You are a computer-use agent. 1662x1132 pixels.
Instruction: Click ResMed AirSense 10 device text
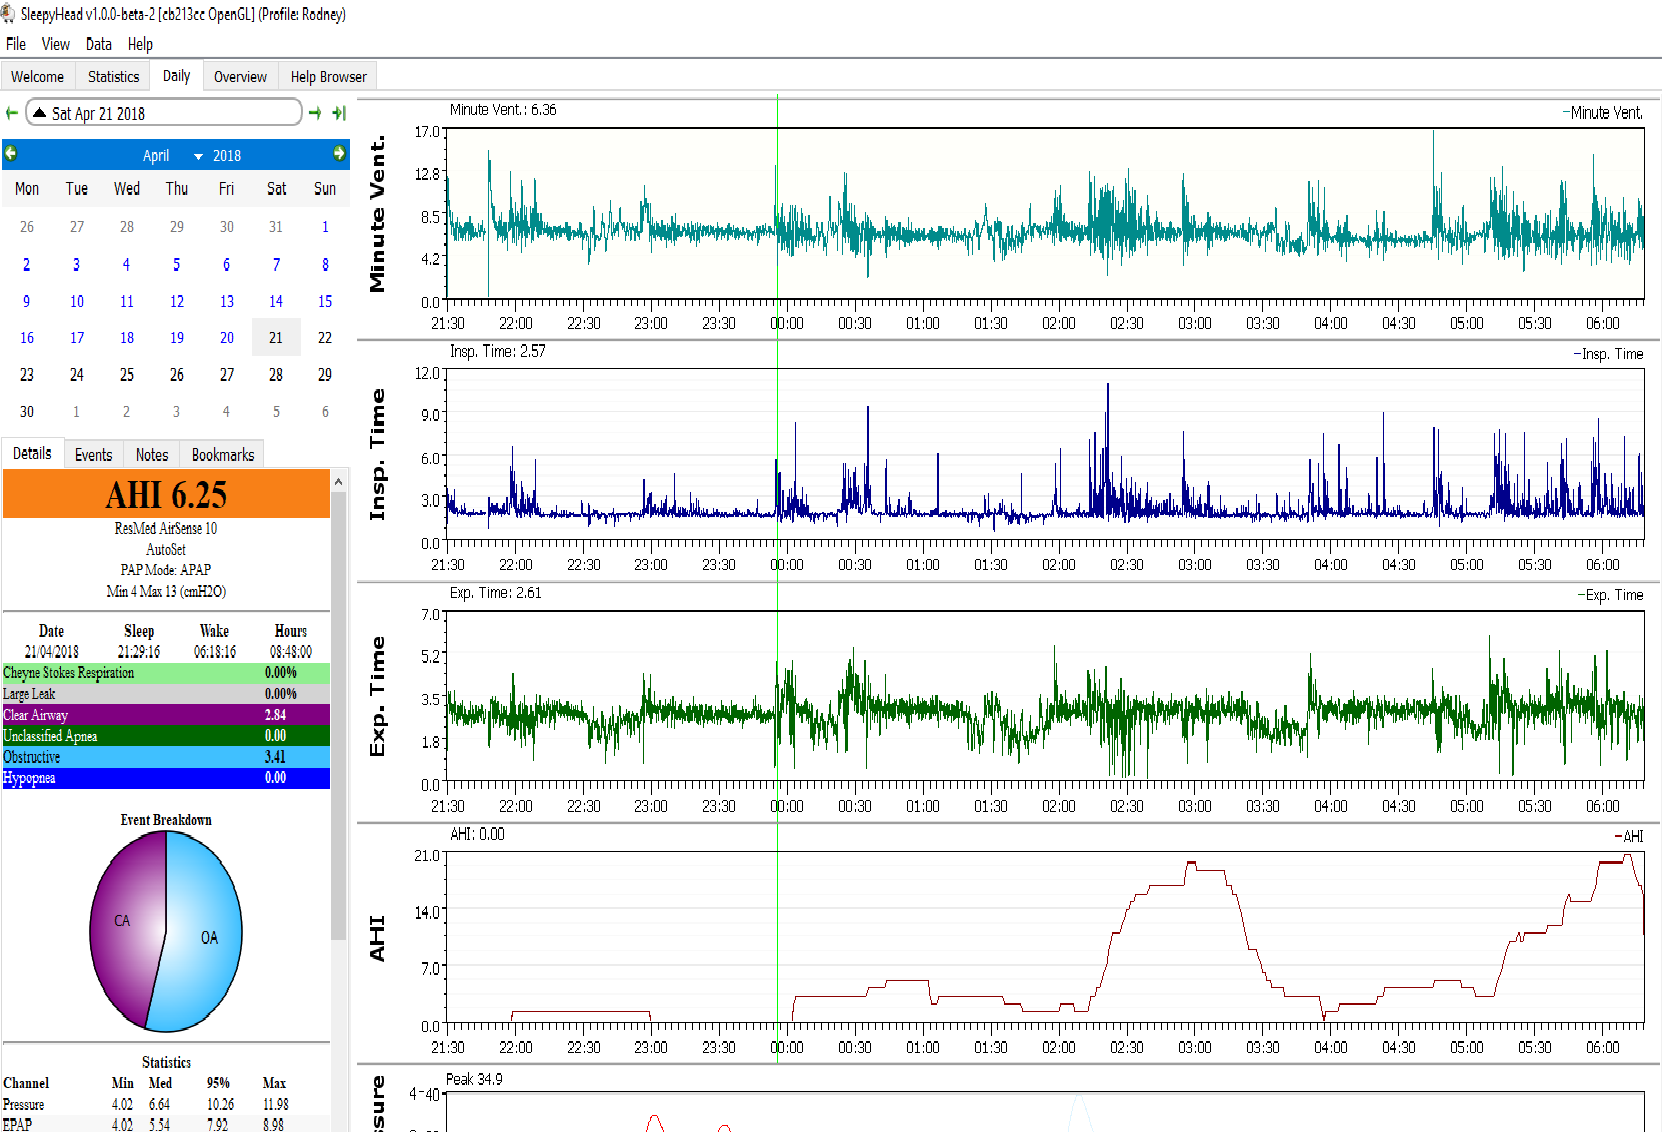click(x=166, y=528)
